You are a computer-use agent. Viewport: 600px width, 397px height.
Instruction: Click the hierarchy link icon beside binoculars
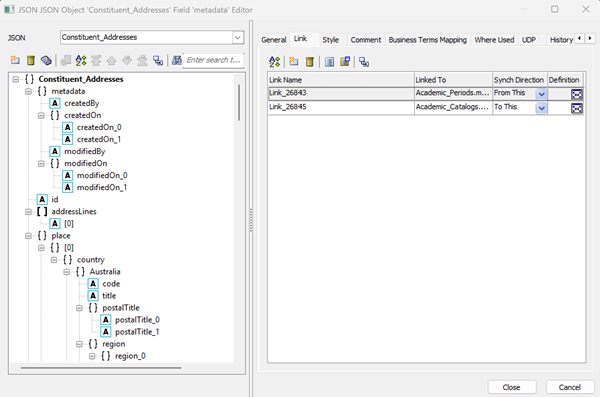pyautogui.click(x=158, y=60)
